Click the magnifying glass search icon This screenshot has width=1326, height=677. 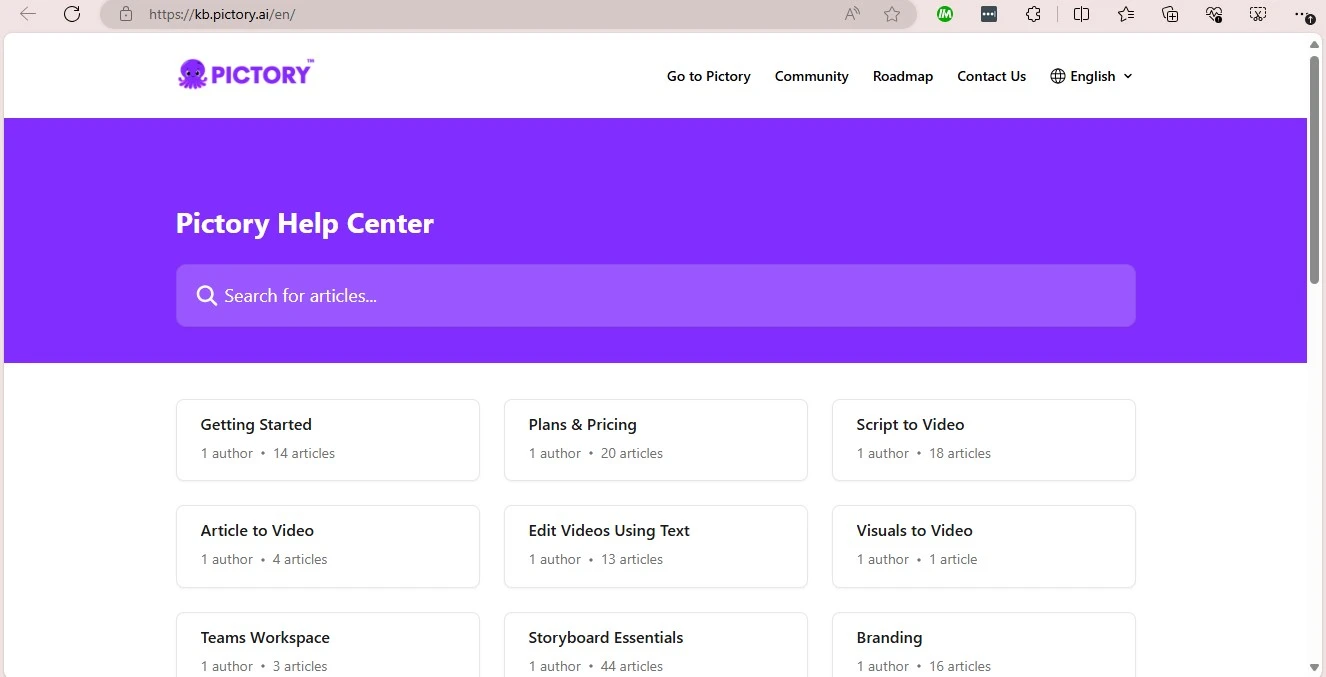pos(207,296)
